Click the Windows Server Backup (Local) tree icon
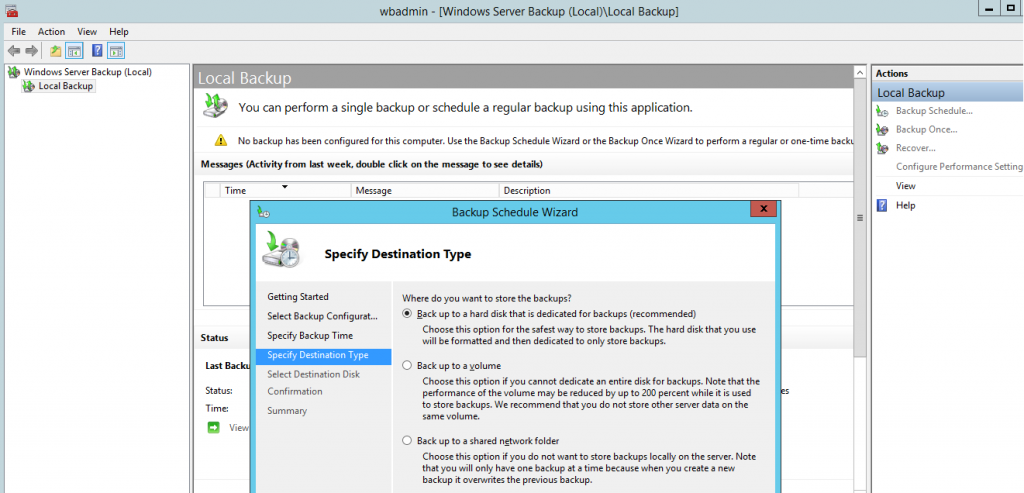This screenshot has width=1024, height=493. point(14,72)
